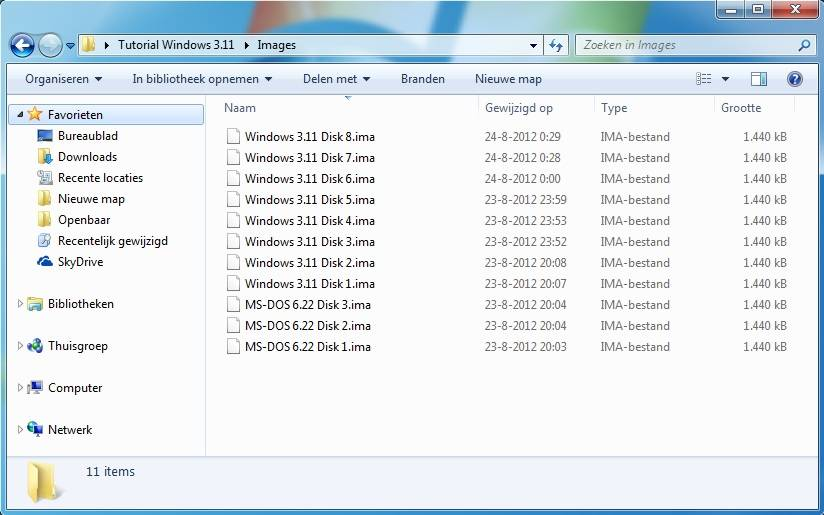
Task: Select the MS-DOS 6.22 Disk 1.ima file
Action: point(307,347)
